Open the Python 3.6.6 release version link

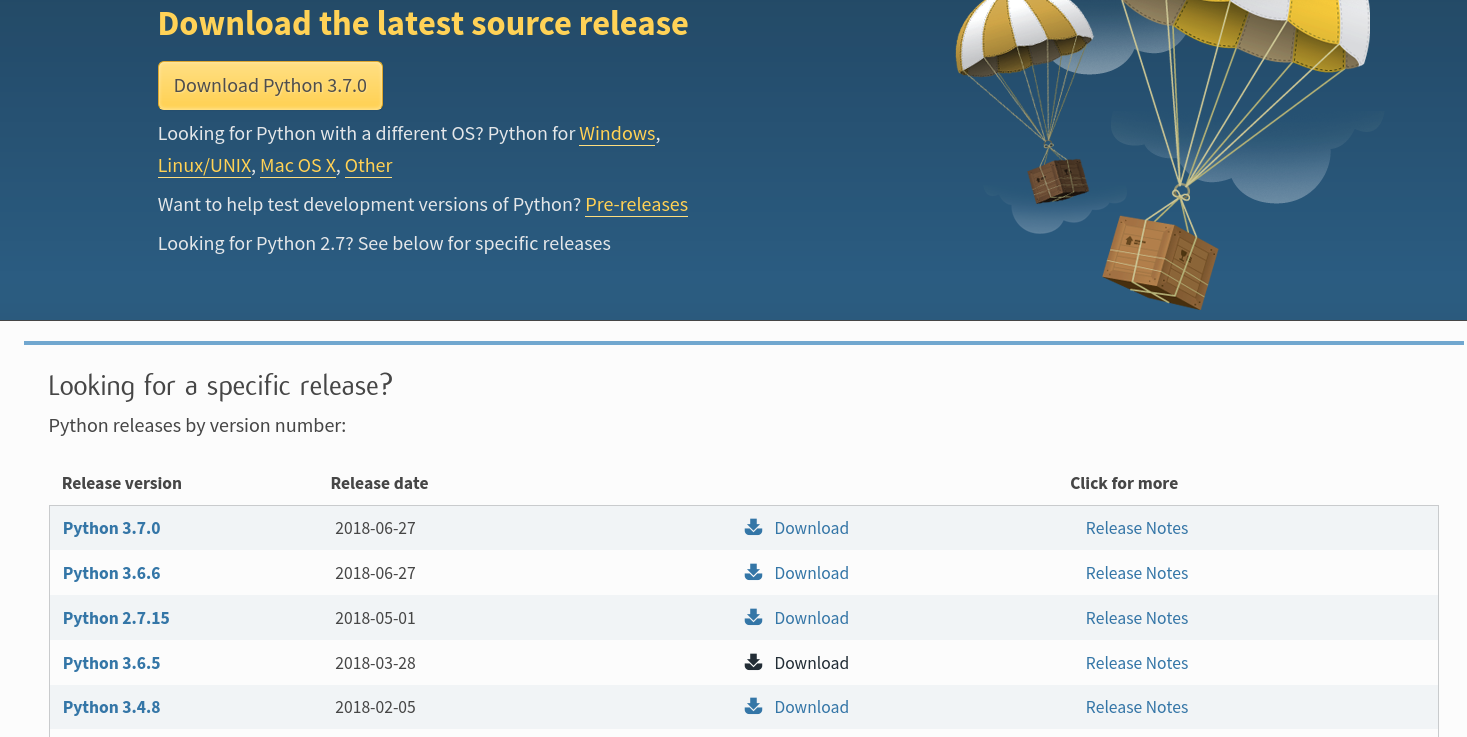pos(111,573)
